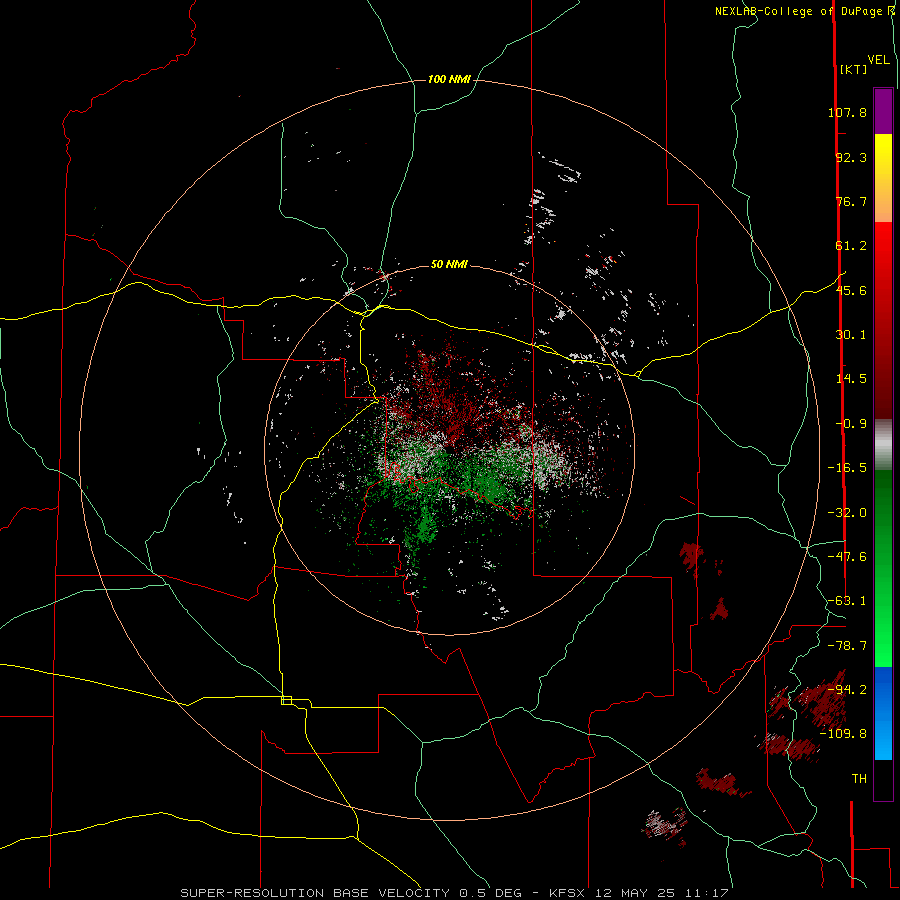Click the -0.9 legend value
Screen dimensions: 900x900
(851, 424)
